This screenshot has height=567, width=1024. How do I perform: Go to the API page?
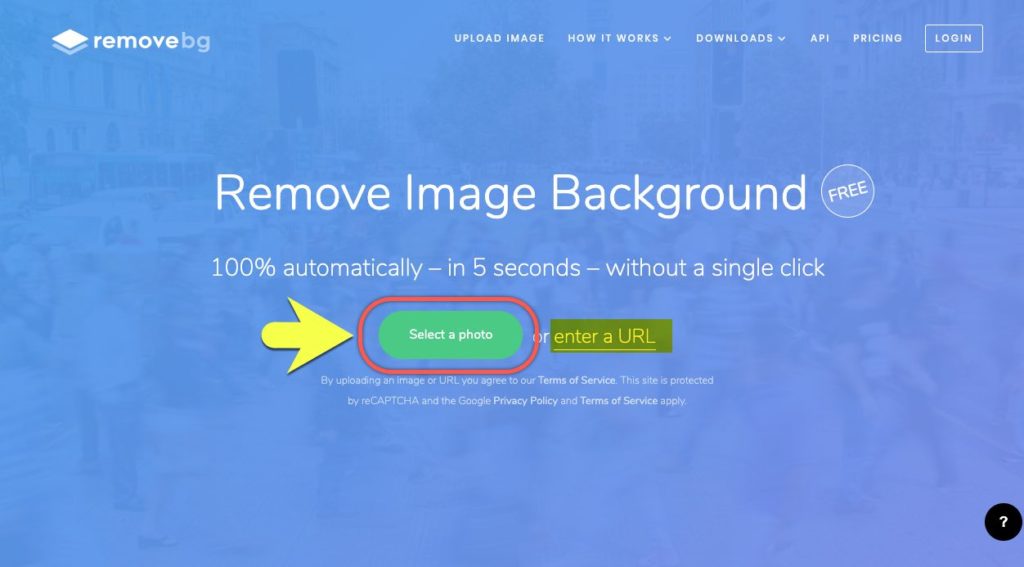point(820,39)
